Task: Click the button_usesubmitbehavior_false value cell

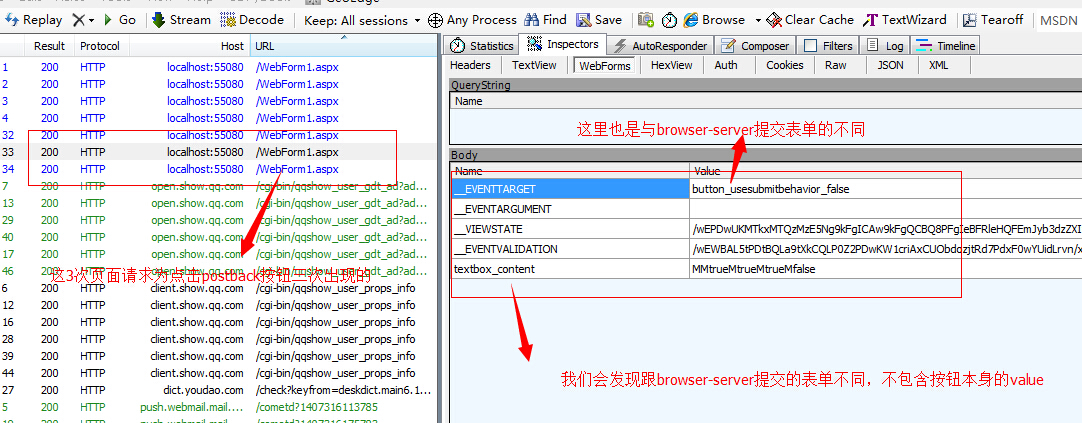Action: [x=886, y=188]
